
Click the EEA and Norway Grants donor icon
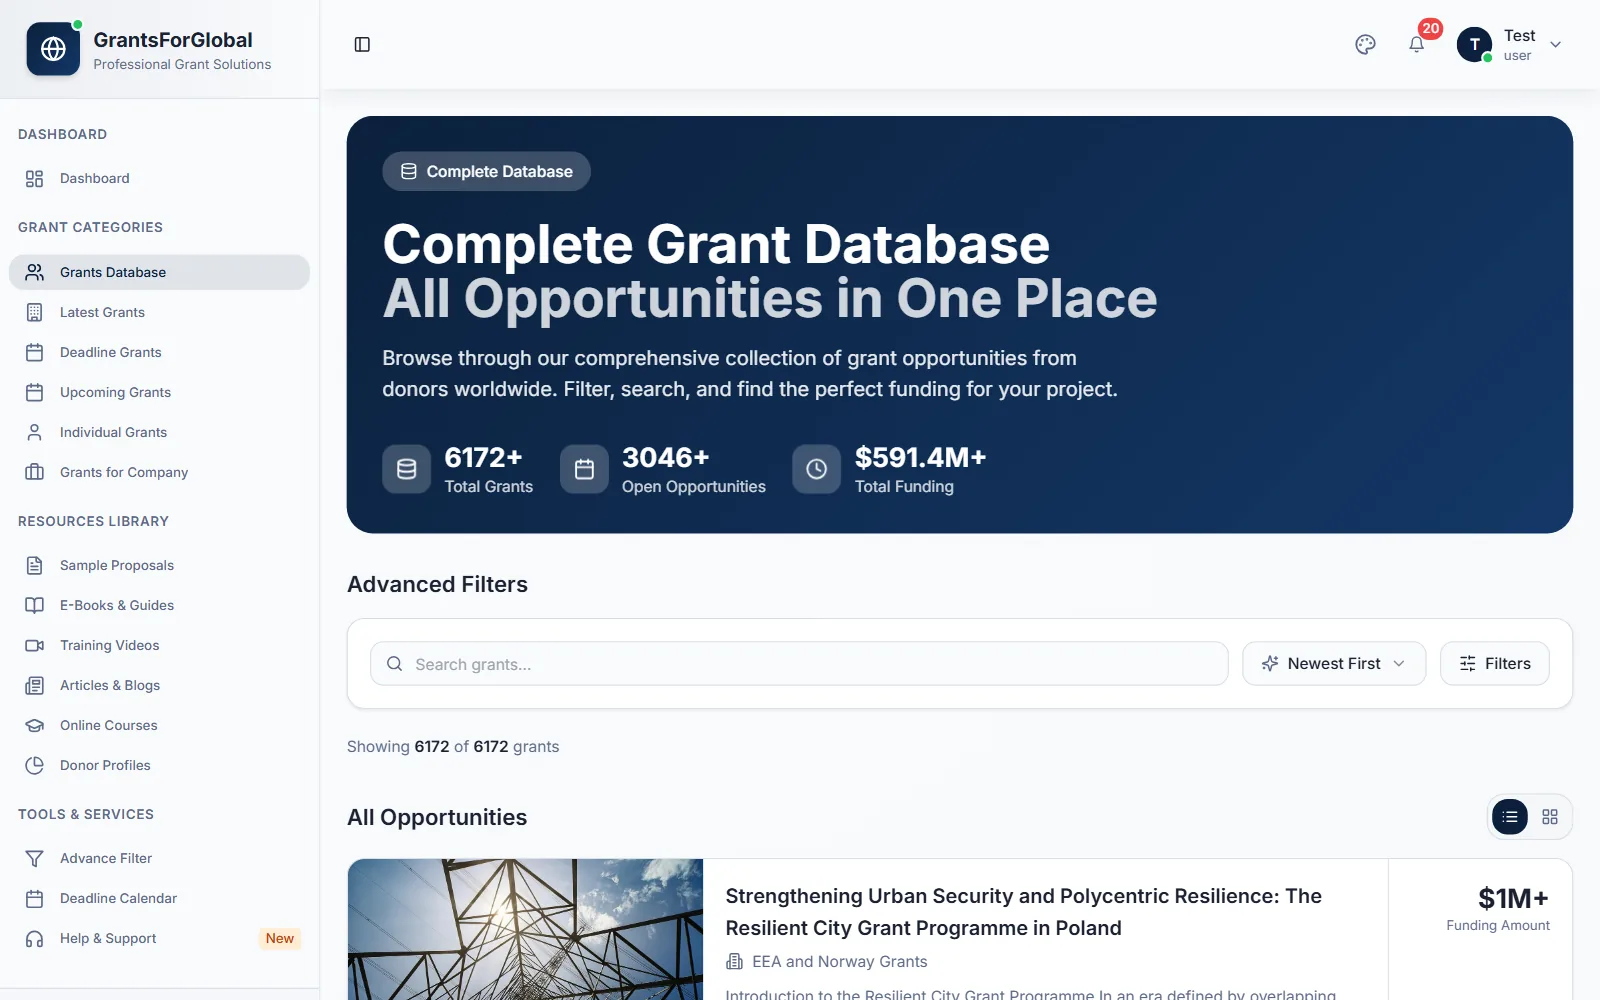pos(735,962)
